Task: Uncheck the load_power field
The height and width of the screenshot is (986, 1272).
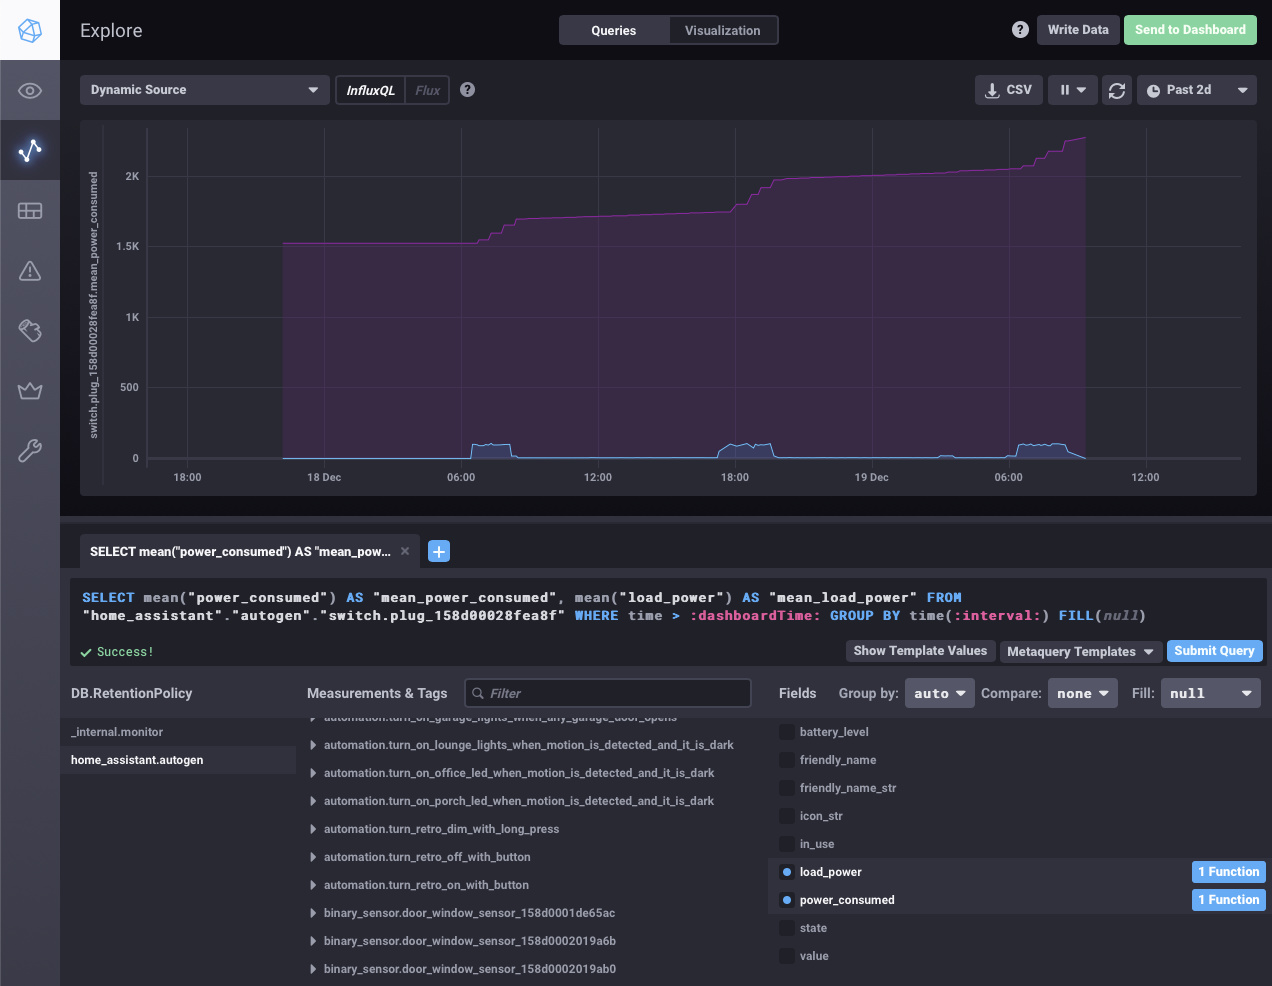Action: tap(787, 872)
